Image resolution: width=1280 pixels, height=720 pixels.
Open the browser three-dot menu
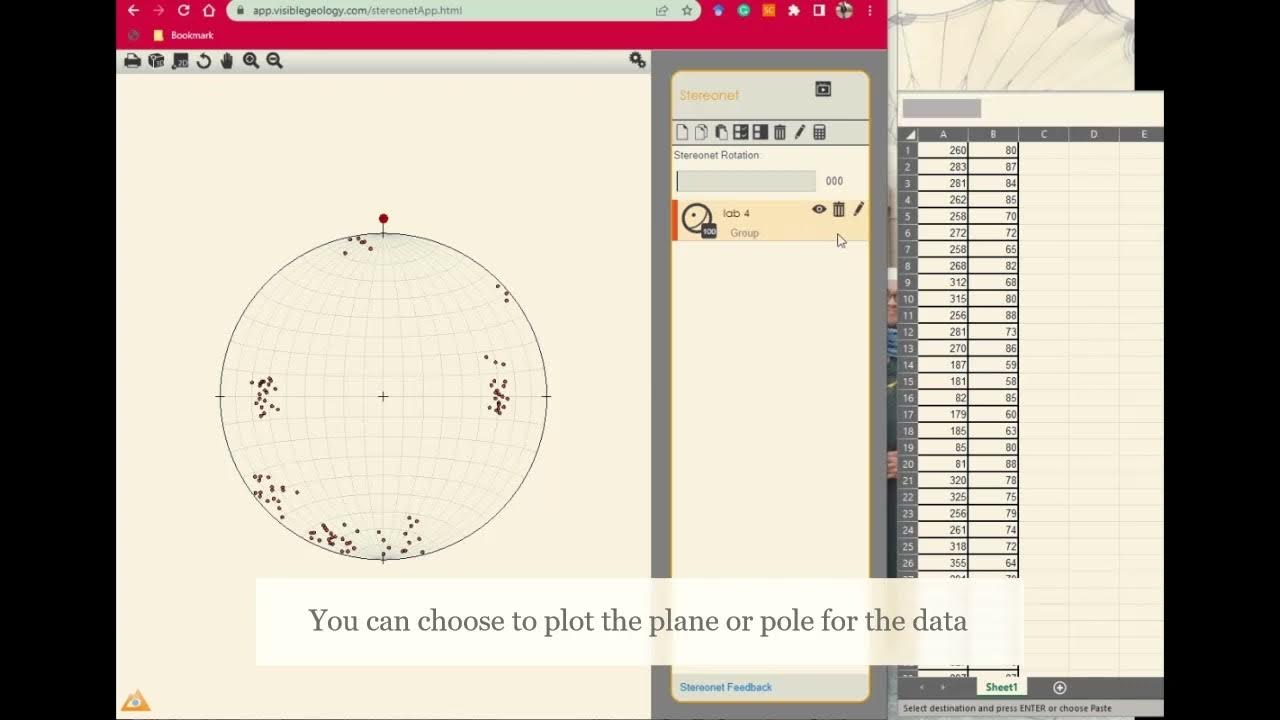coord(870,10)
